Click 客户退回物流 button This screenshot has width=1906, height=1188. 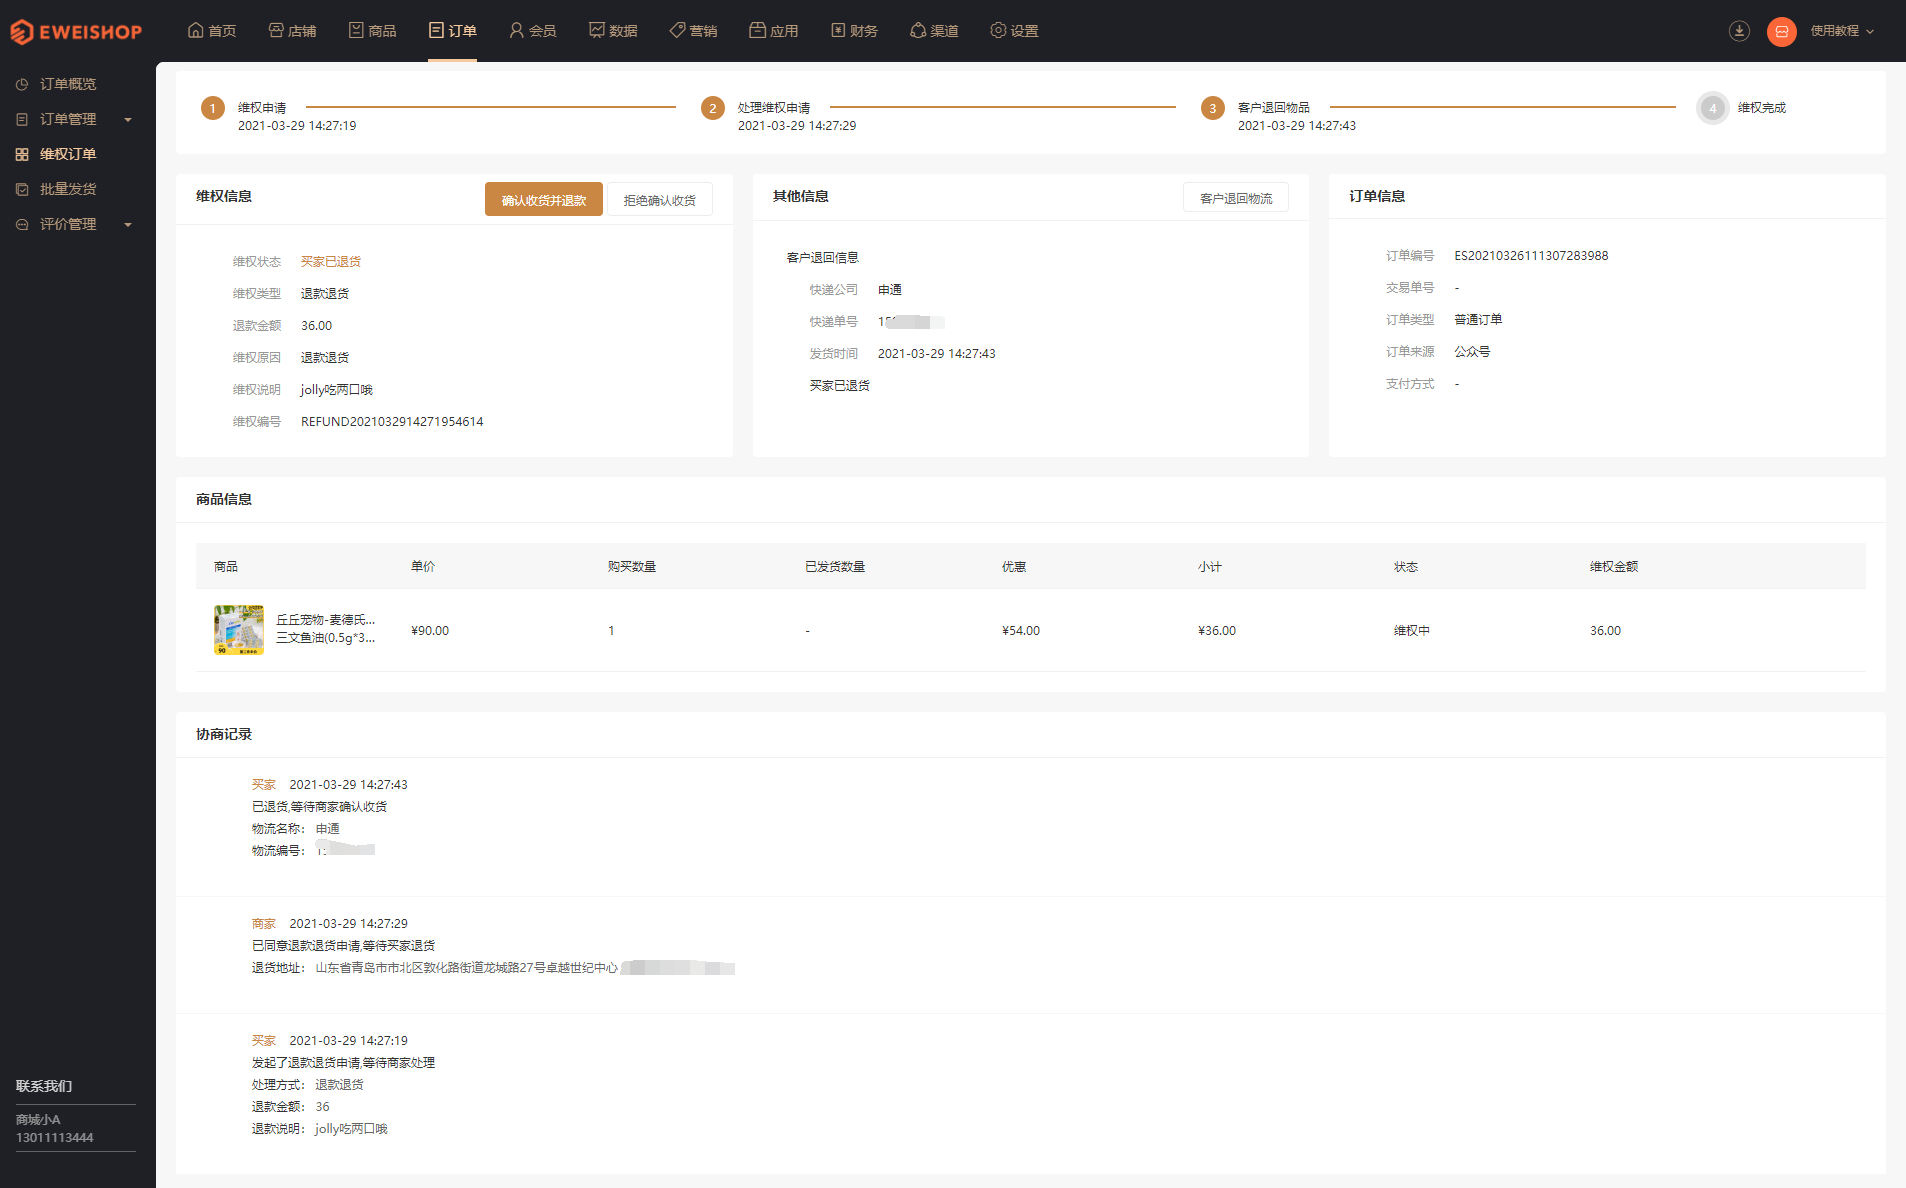point(1236,197)
